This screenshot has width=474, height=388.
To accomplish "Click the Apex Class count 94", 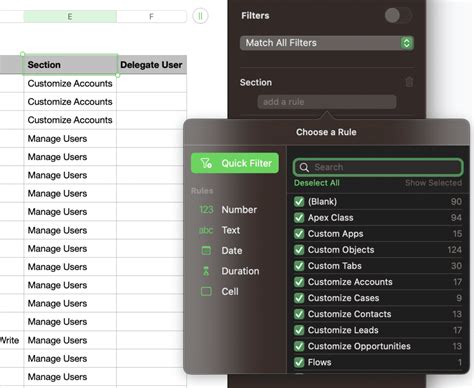I will [x=456, y=218].
